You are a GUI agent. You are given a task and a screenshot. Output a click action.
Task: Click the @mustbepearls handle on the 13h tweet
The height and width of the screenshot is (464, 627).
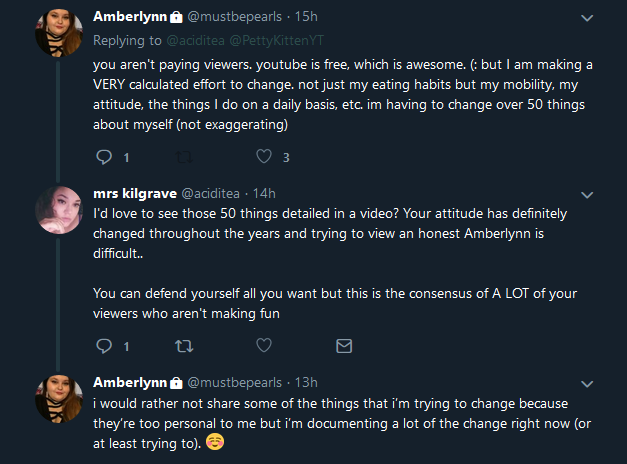(x=235, y=383)
